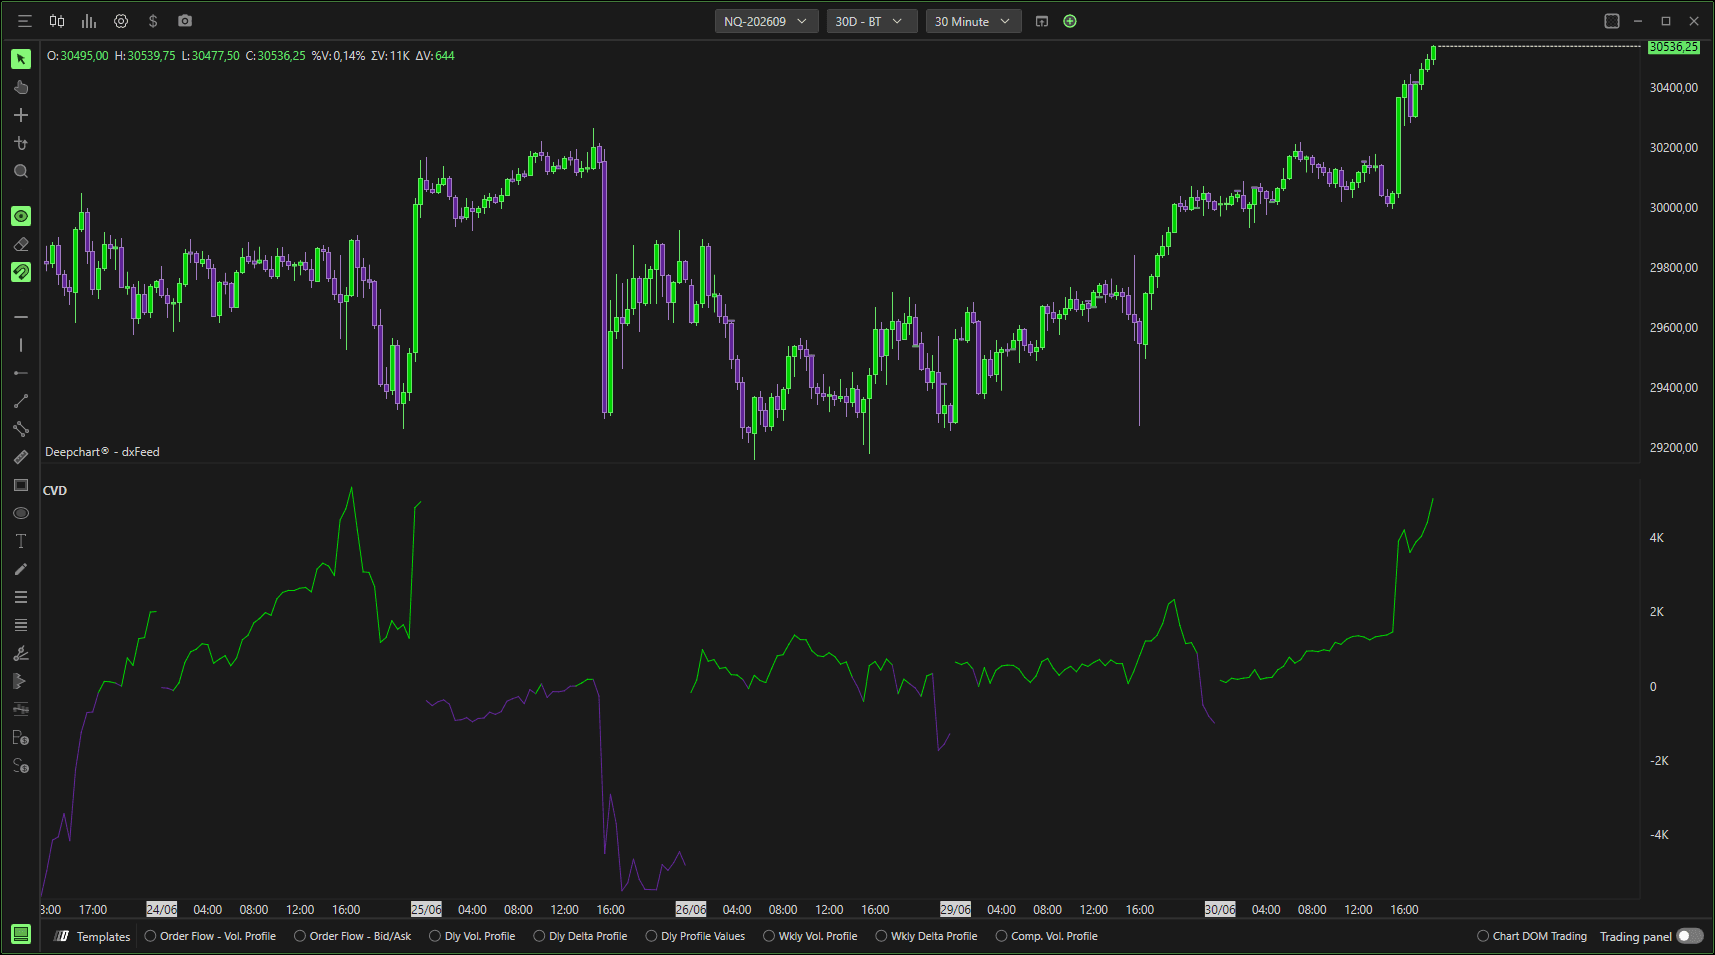Click the 24/06 date marker on timeline
The image size is (1715, 955).
tap(162, 909)
